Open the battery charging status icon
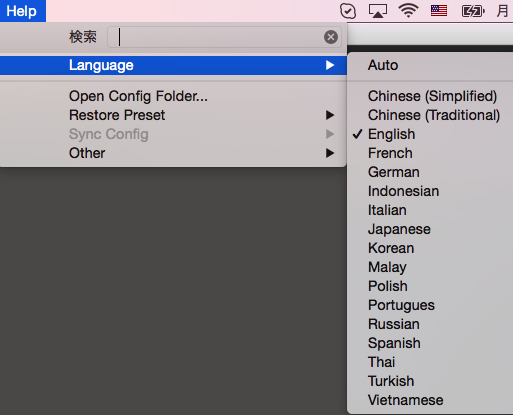This screenshot has height=415, width=513. [473, 11]
